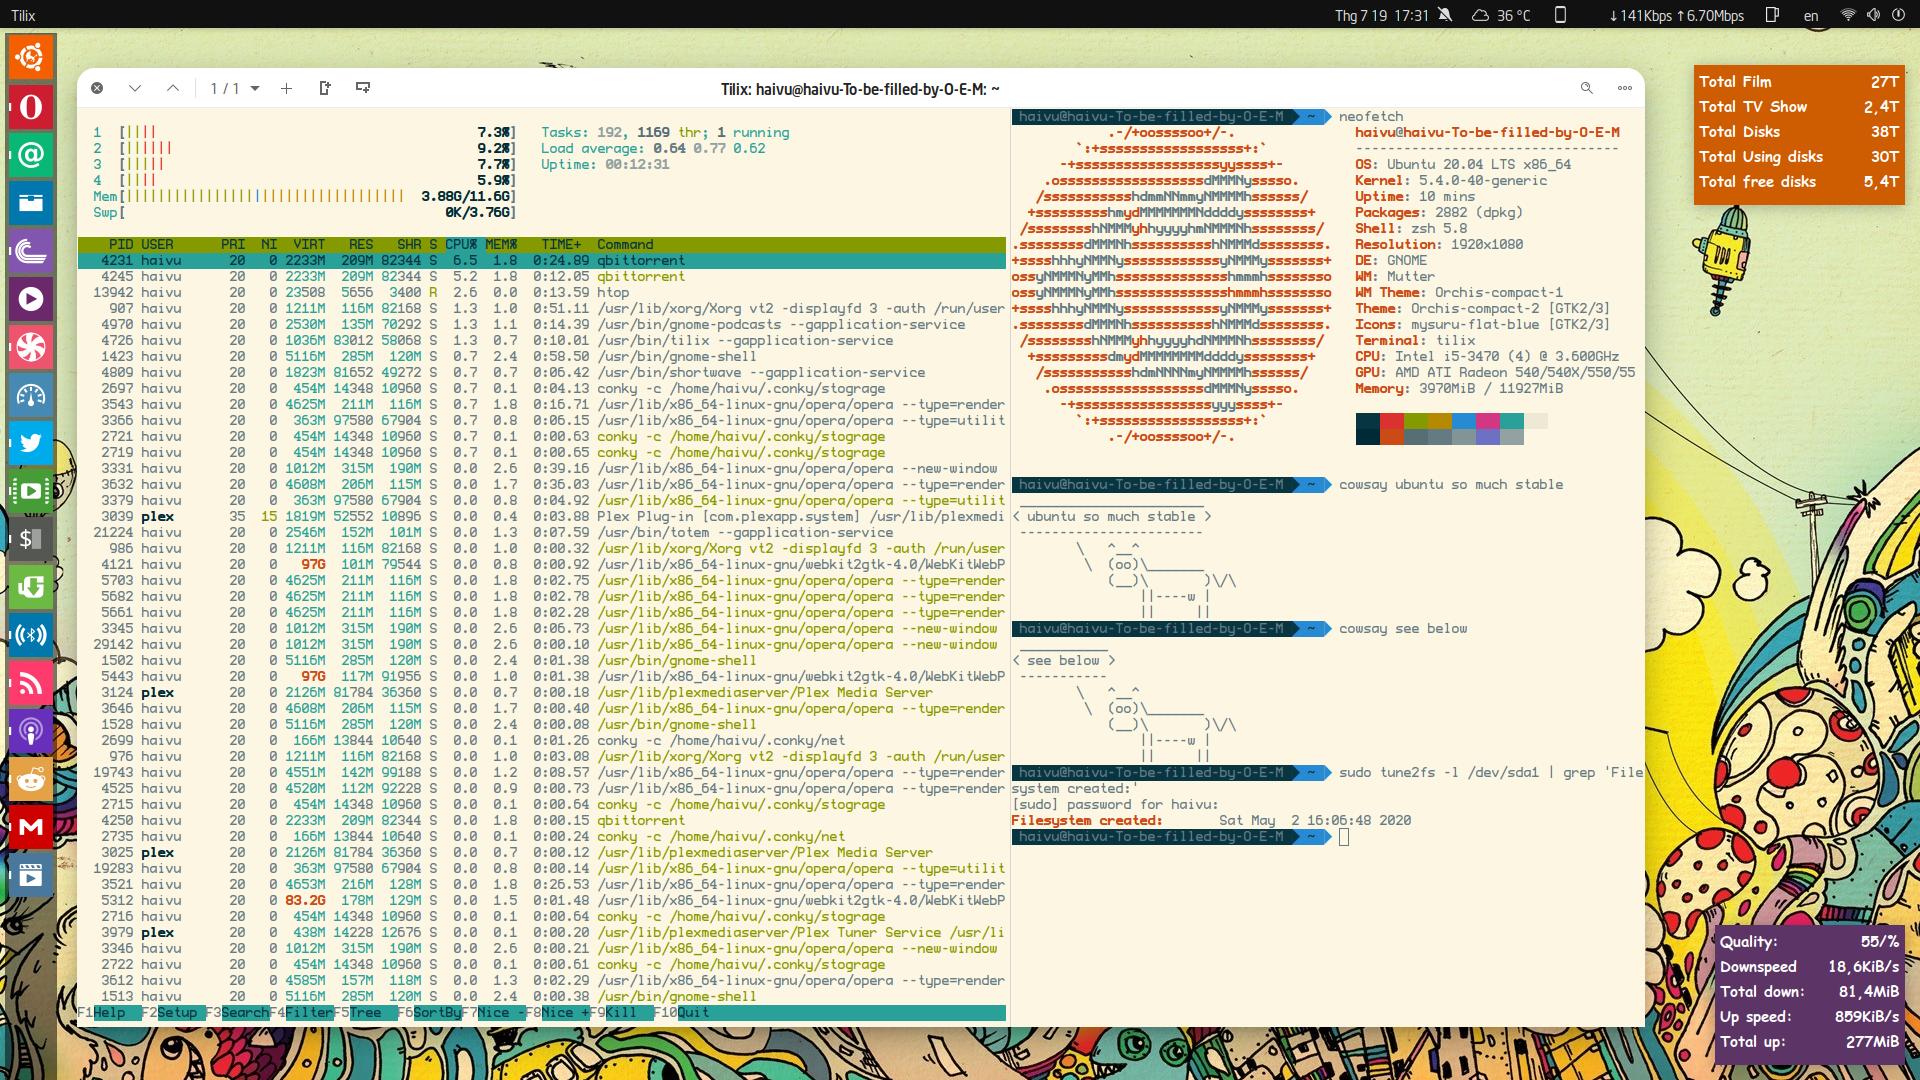The width and height of the screenshot is (1920, 1080).
Task: Sort htop by the MEM% column header
Action: click(501, 244)
